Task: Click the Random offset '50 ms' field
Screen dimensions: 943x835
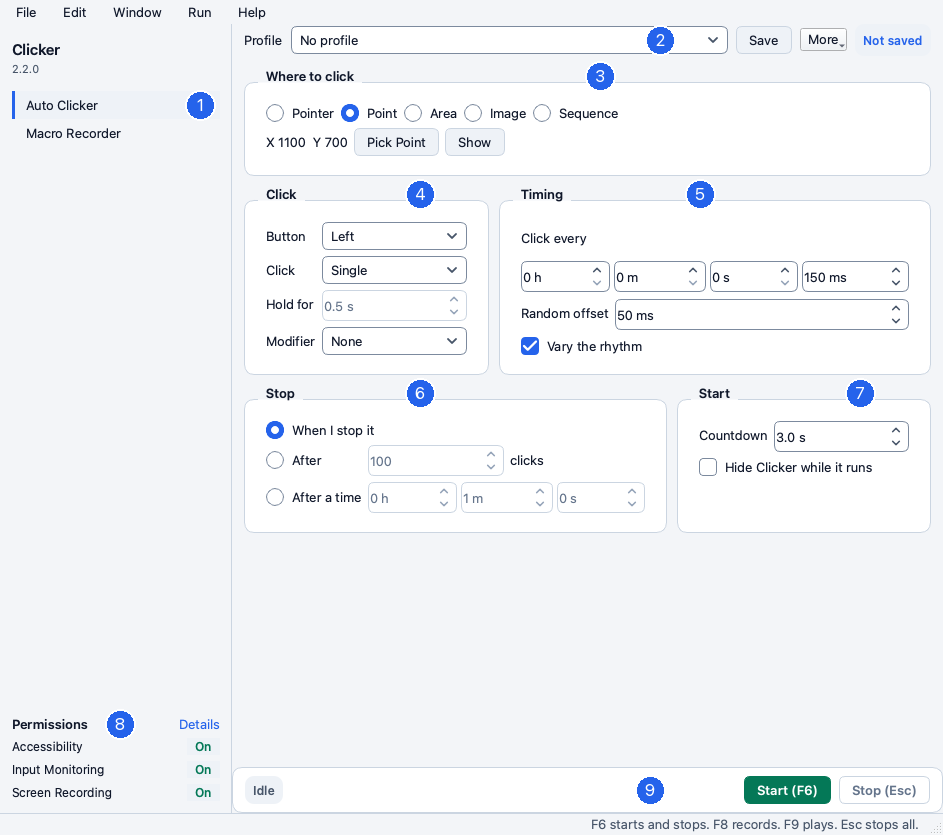Action: (x=761, y=315)
